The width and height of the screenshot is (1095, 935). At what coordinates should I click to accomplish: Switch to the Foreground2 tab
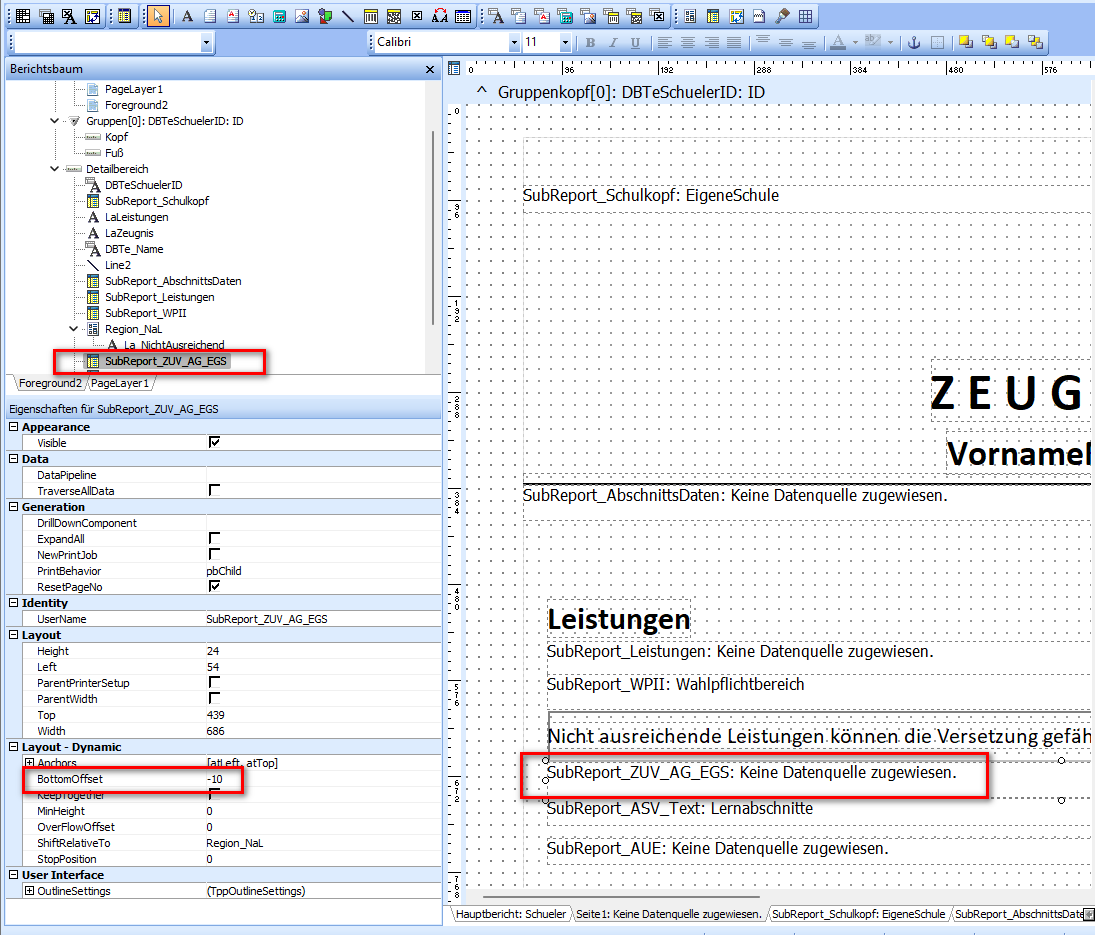click(x=50, y=383)
